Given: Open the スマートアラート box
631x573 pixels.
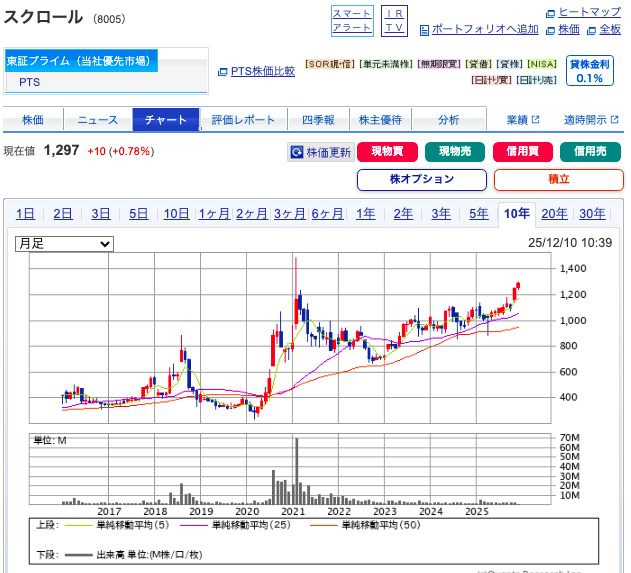Looking at the screenshot, I should [x=352, y=20].
